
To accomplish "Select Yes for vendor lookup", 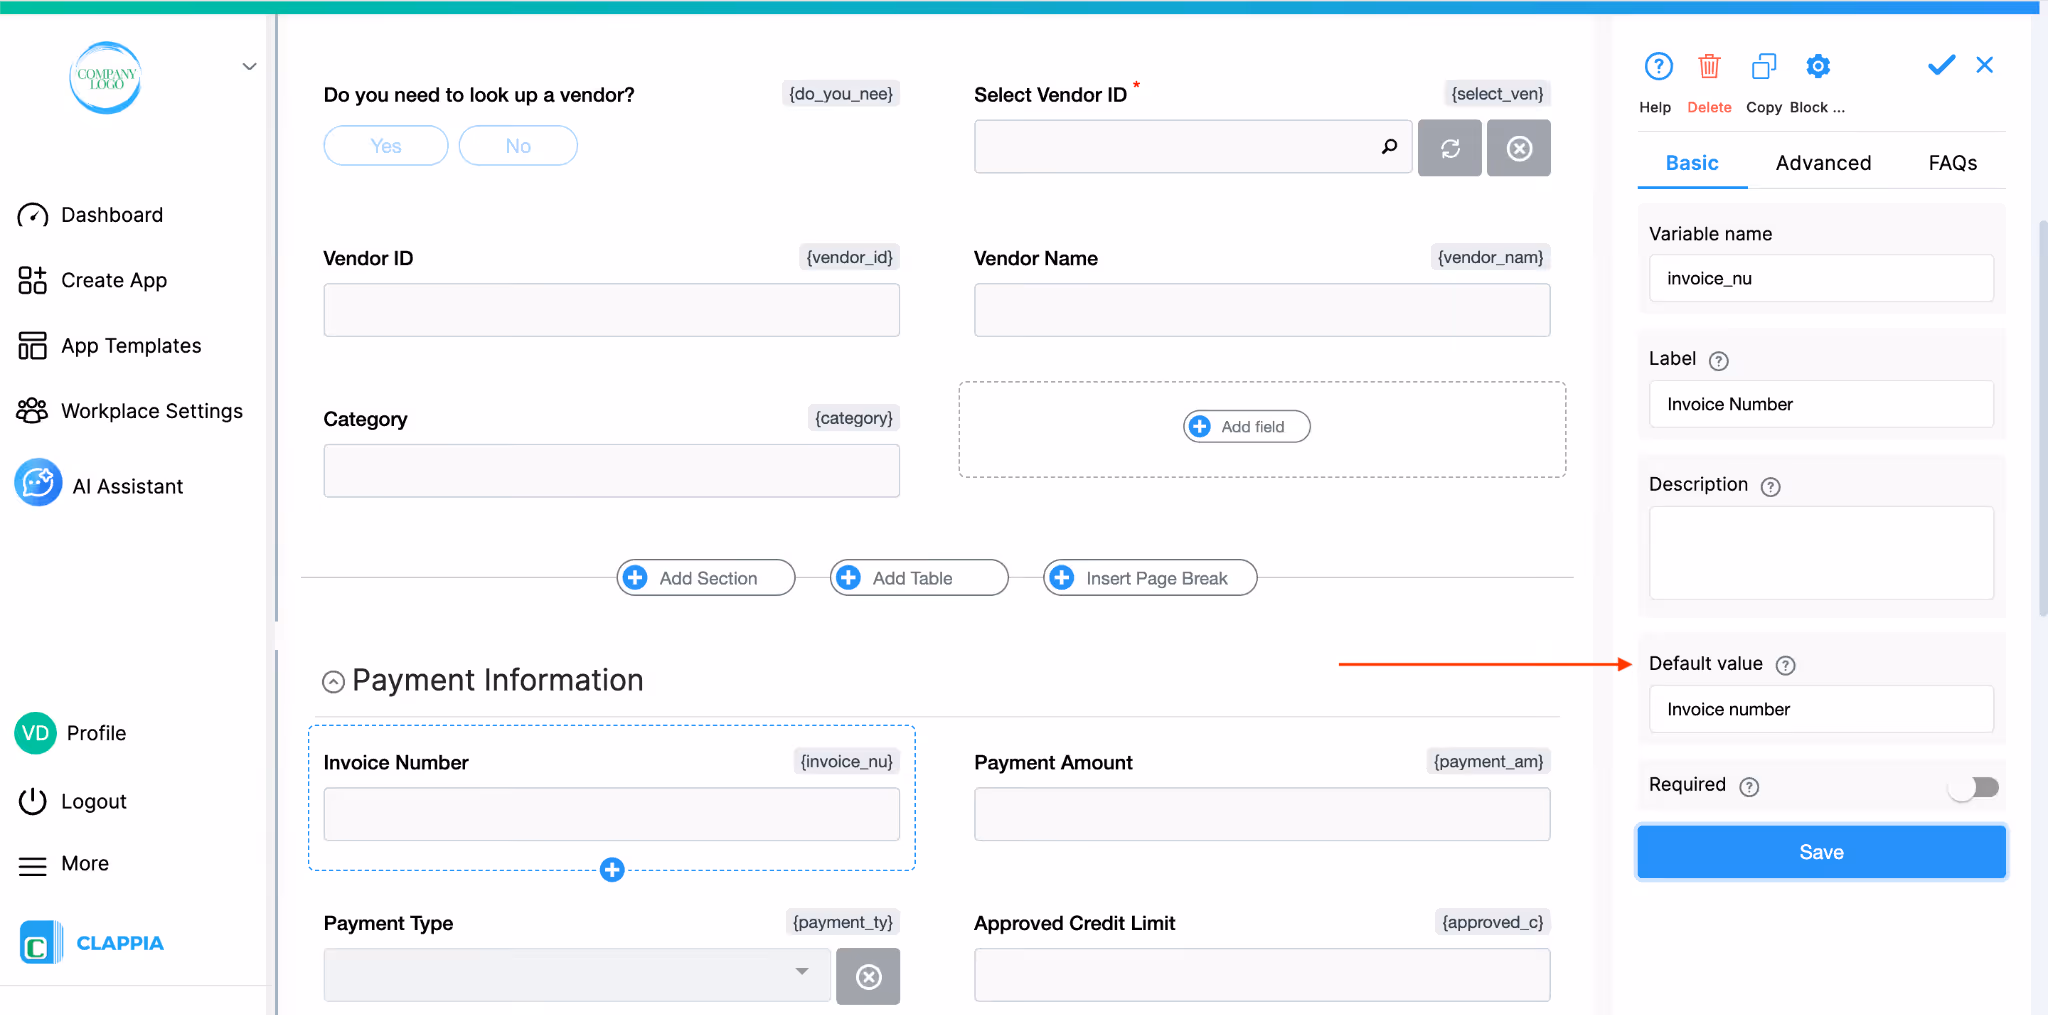I will [x=386, y=146].
